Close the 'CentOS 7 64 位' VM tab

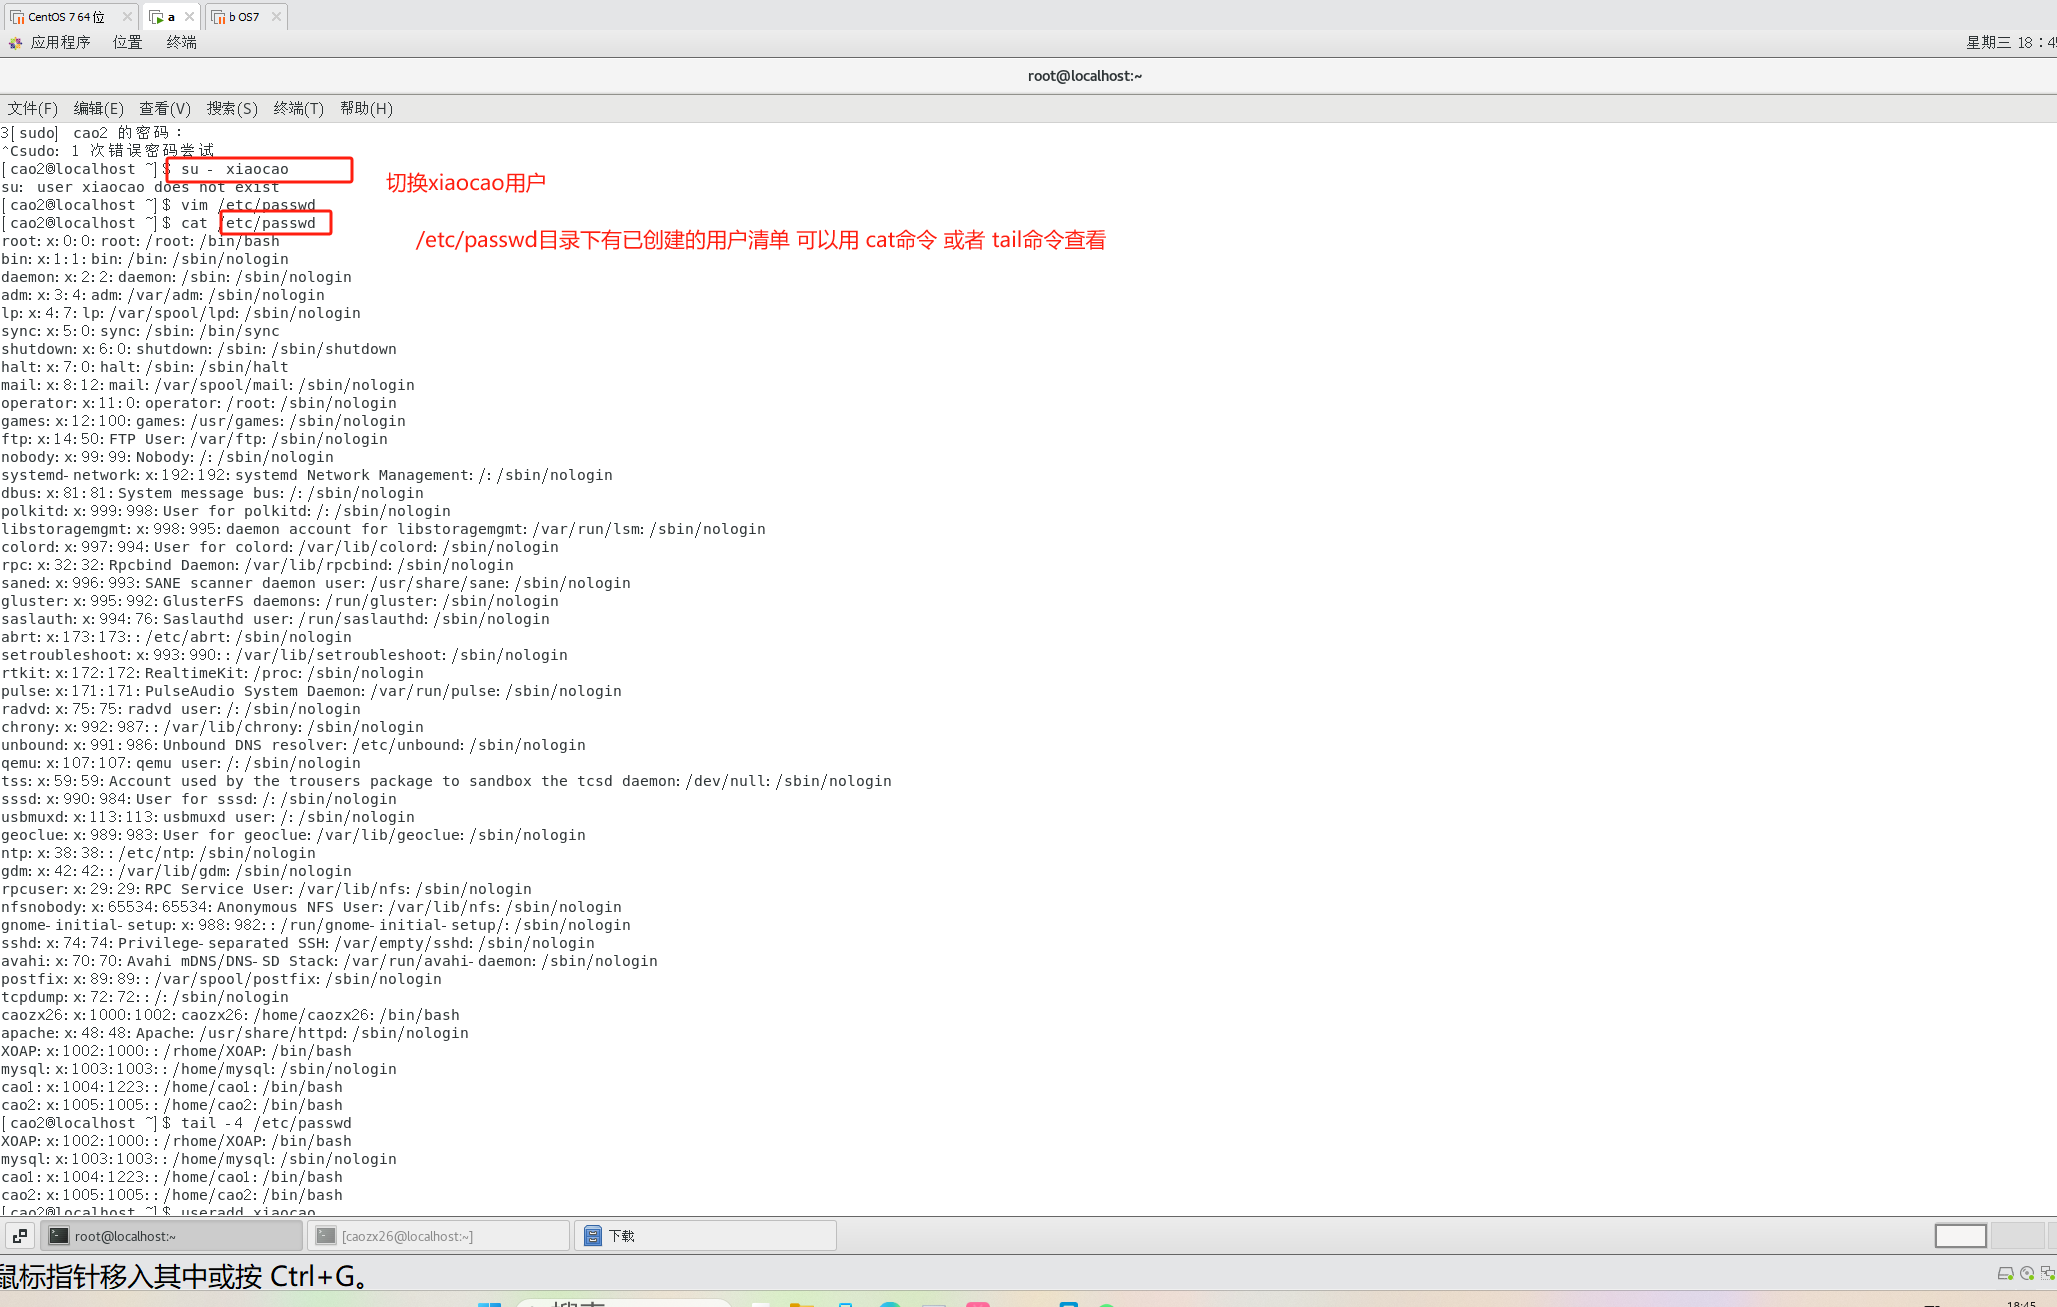pyautogui.click(x=127, y=17)
